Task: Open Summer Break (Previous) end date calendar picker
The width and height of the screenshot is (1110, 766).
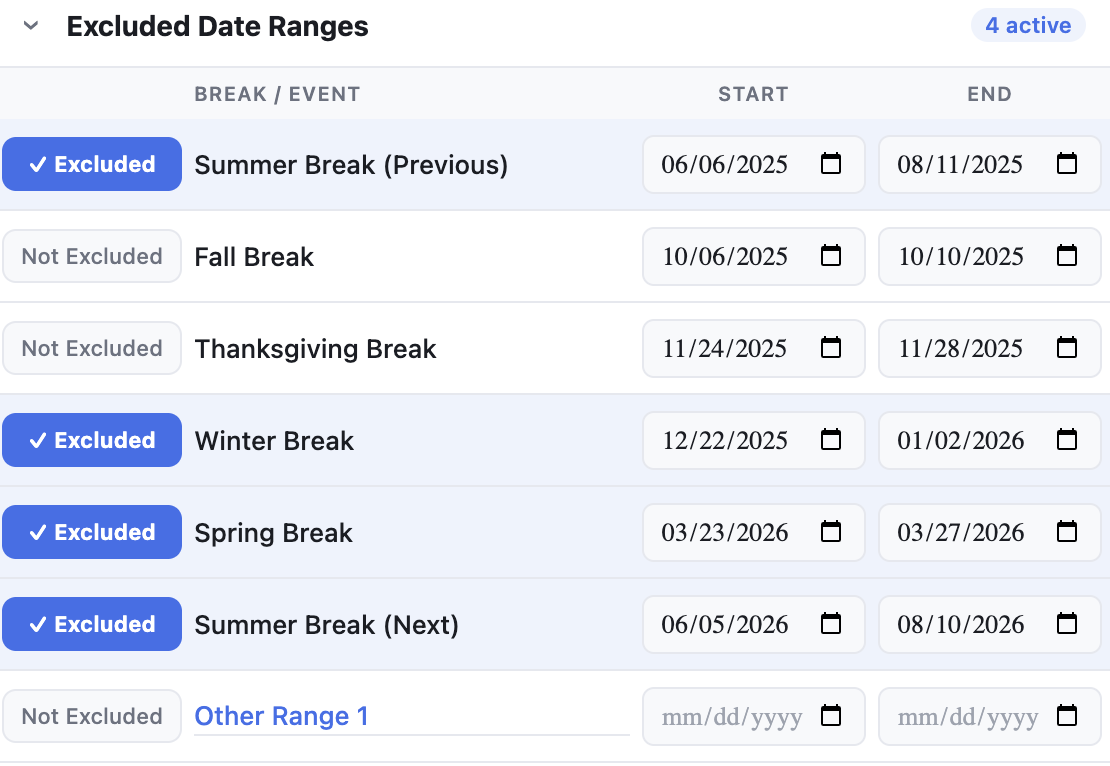Action: 1067,164
